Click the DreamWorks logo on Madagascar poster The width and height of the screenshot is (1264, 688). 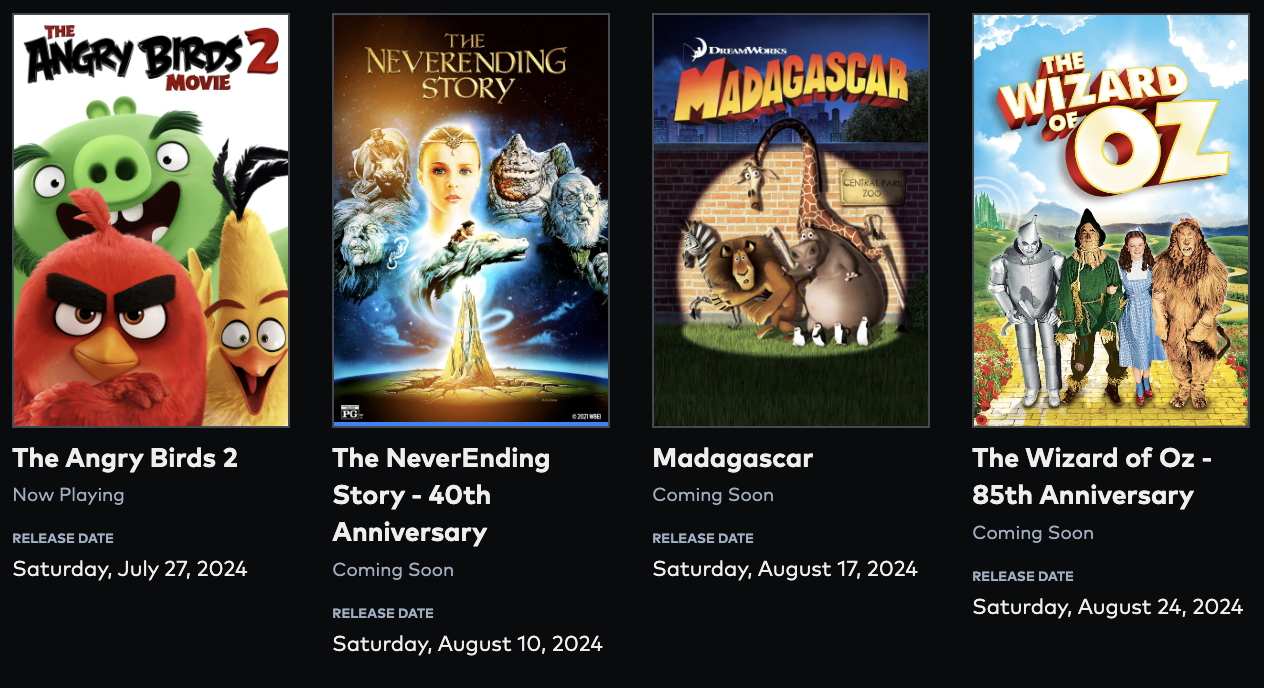(x=734, y=46)
